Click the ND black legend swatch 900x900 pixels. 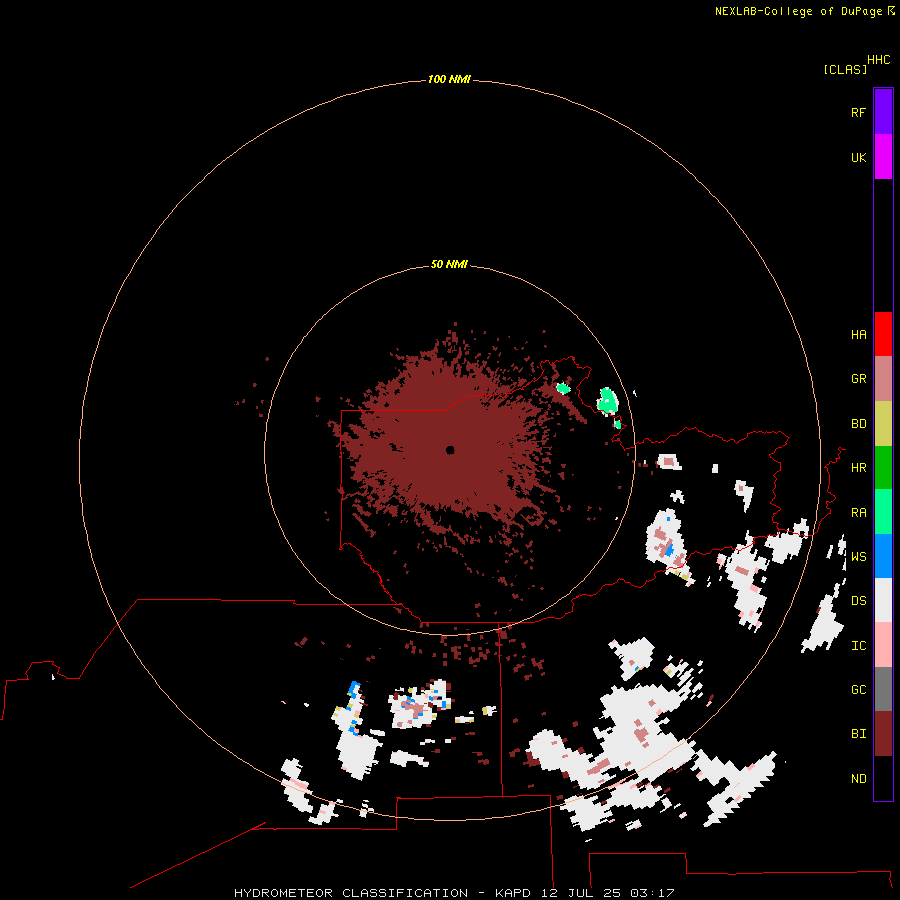pos(883,778)
